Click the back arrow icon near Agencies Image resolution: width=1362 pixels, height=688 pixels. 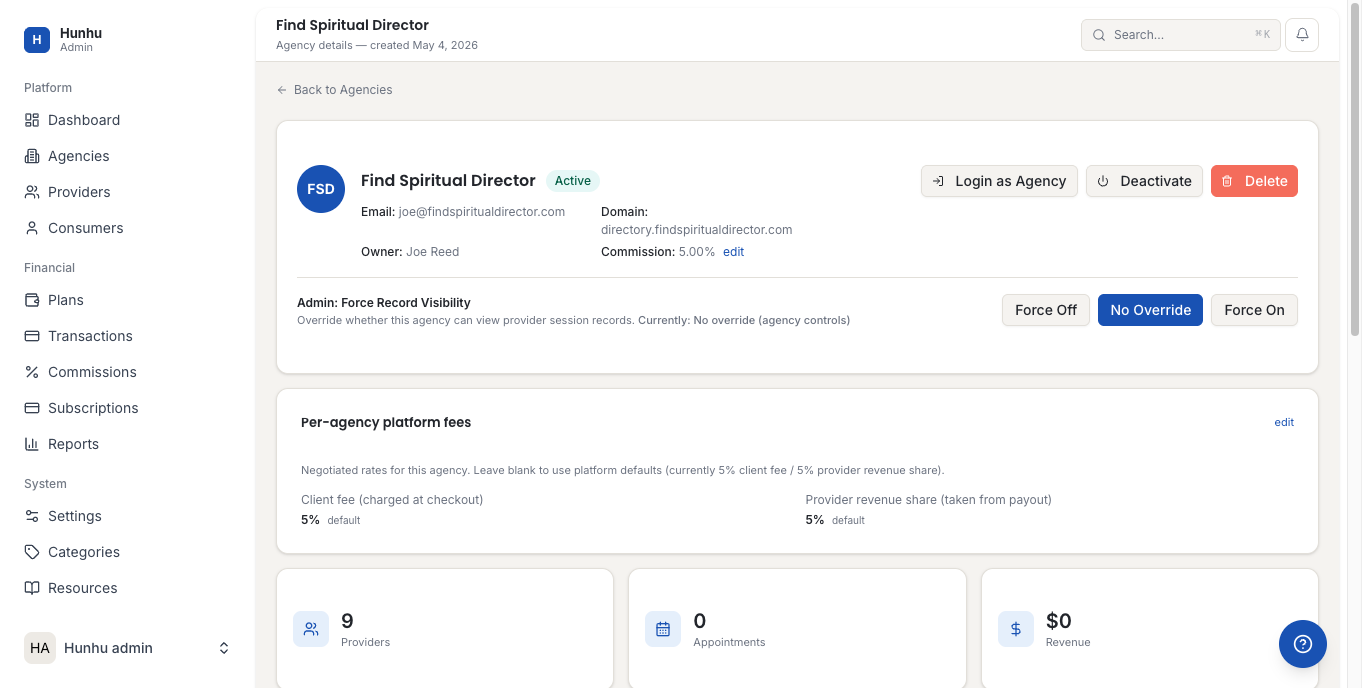[282, 90]
